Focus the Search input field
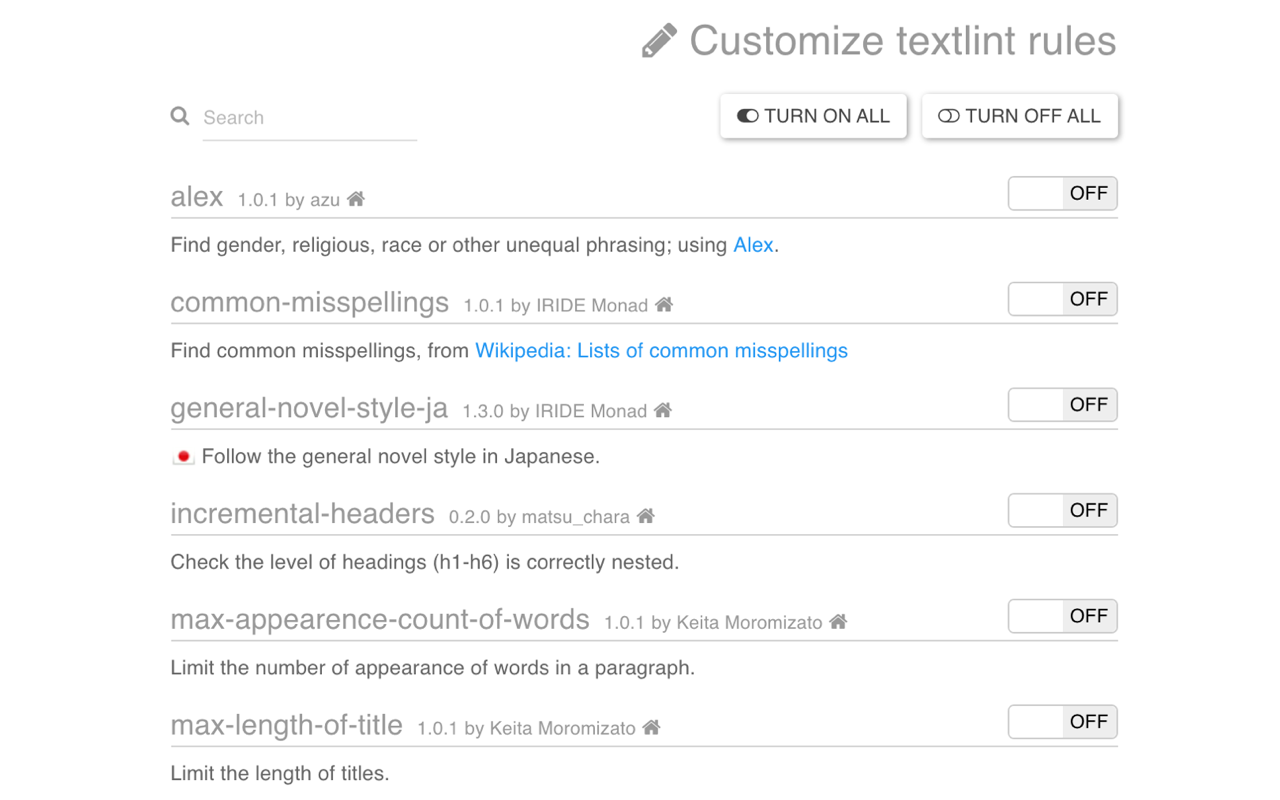 pyautogui.click(x=310, y=118)
